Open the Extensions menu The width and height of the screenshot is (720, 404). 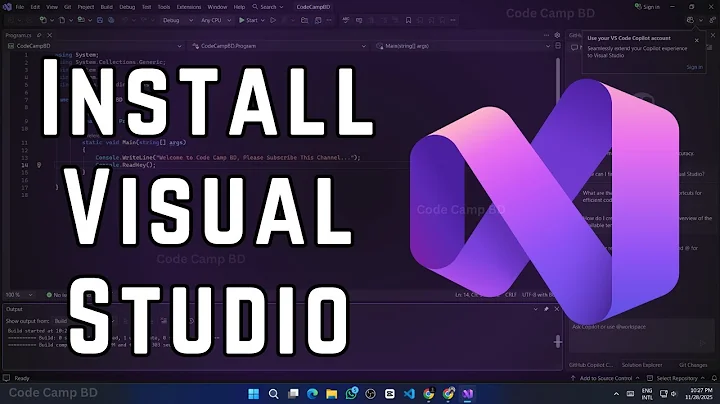[189, 7]
